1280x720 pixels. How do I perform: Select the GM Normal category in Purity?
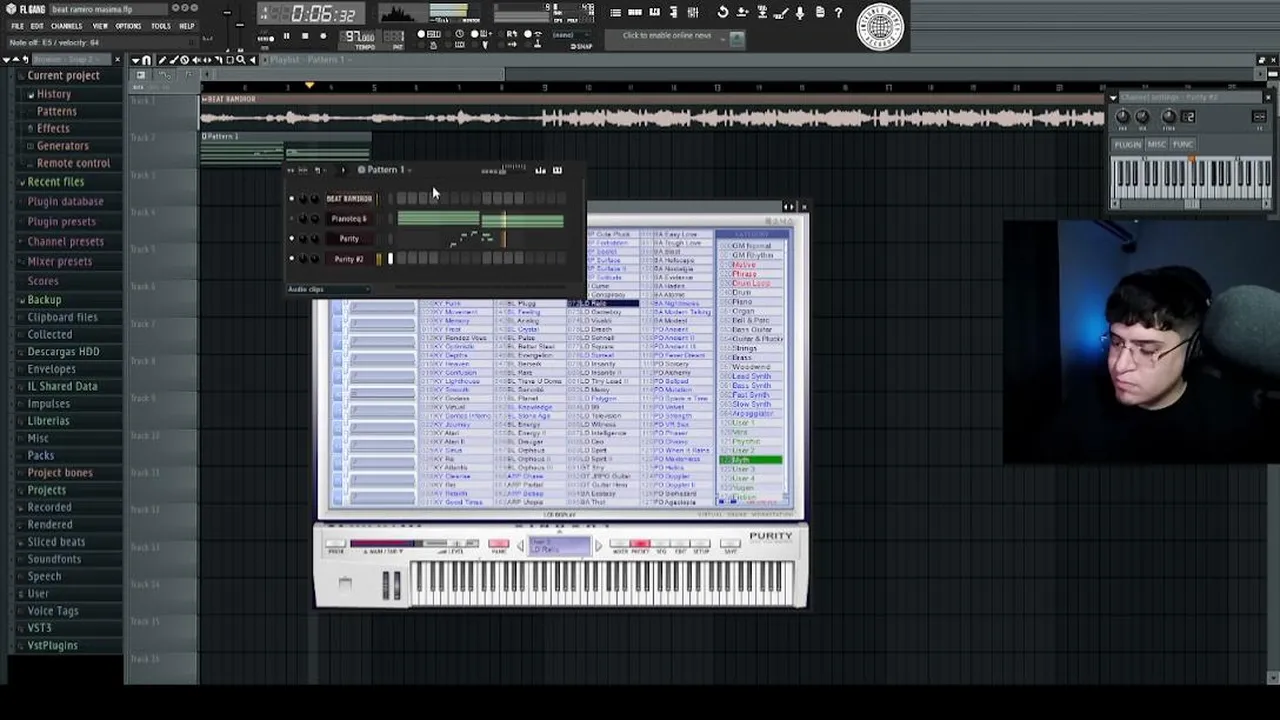click(x=751, y=246)
